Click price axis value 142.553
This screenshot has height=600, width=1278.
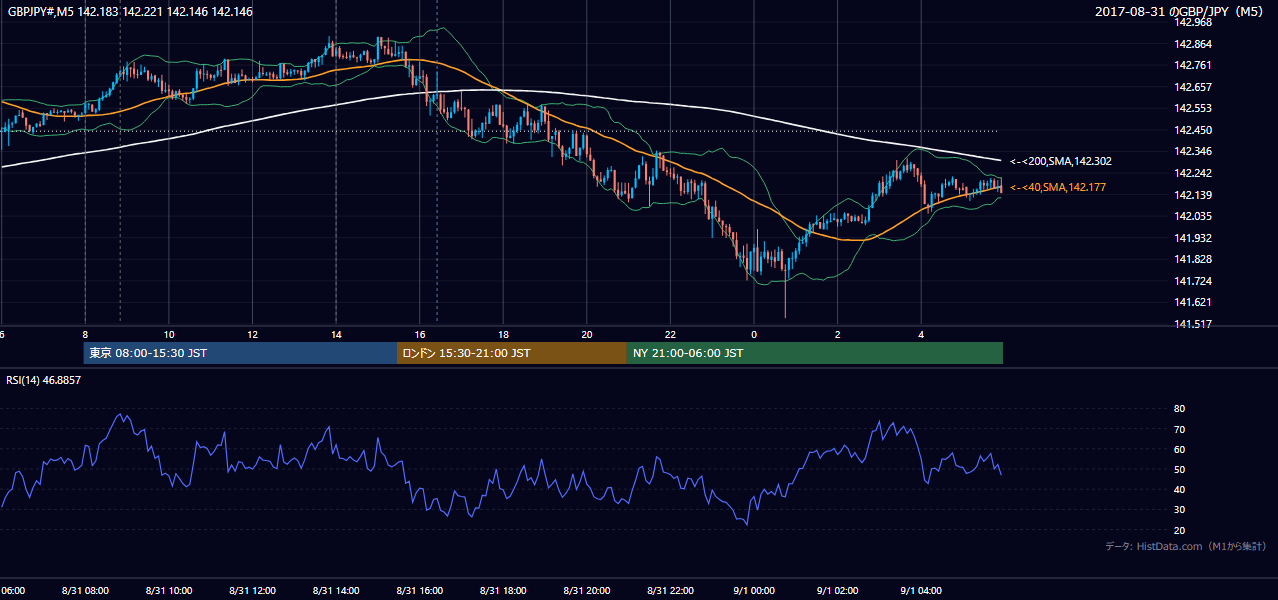coord(1194,108)
